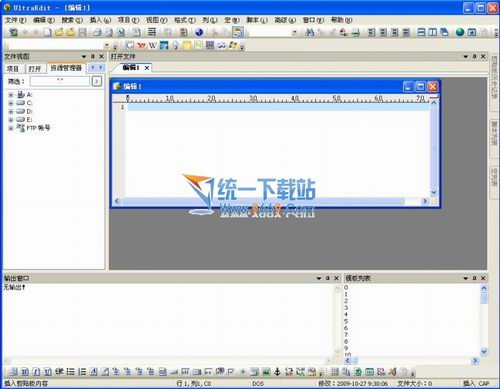
Task: Switch to the 项目 tab
Action: pos(13,69)
